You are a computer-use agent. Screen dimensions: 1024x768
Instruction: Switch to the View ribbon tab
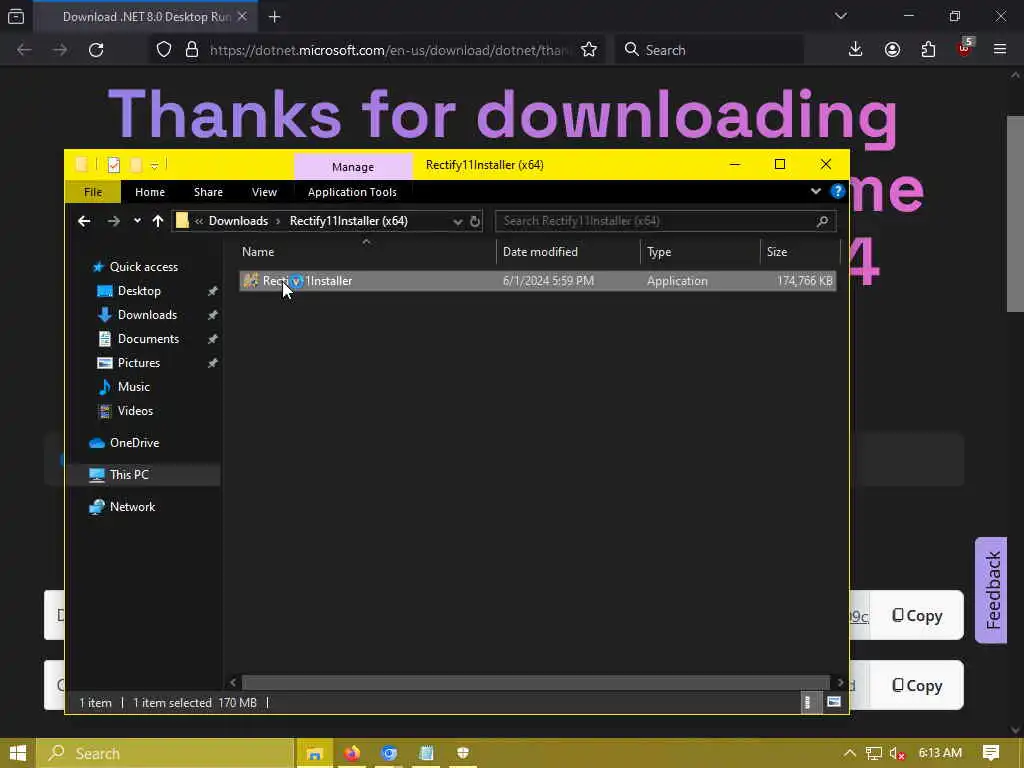(x=264, y=192)
